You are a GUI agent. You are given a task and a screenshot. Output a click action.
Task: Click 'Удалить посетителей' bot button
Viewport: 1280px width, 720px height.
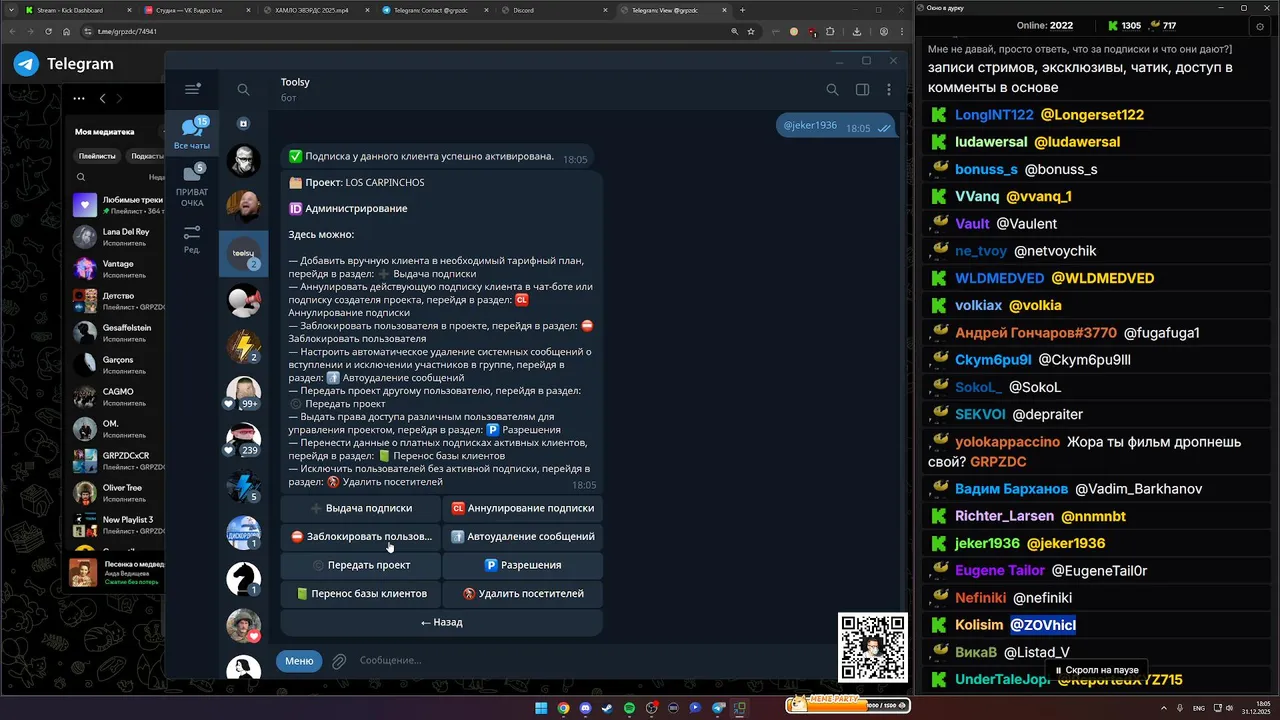523,593
